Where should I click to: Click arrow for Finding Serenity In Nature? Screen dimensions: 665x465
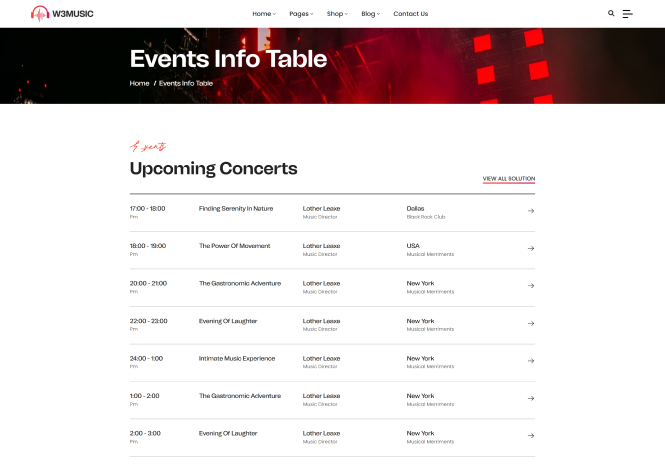tap(531, 211)
